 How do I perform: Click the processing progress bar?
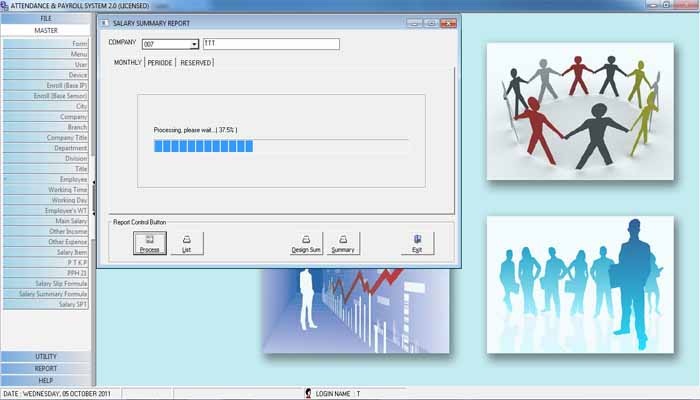(x=281, y=146)
